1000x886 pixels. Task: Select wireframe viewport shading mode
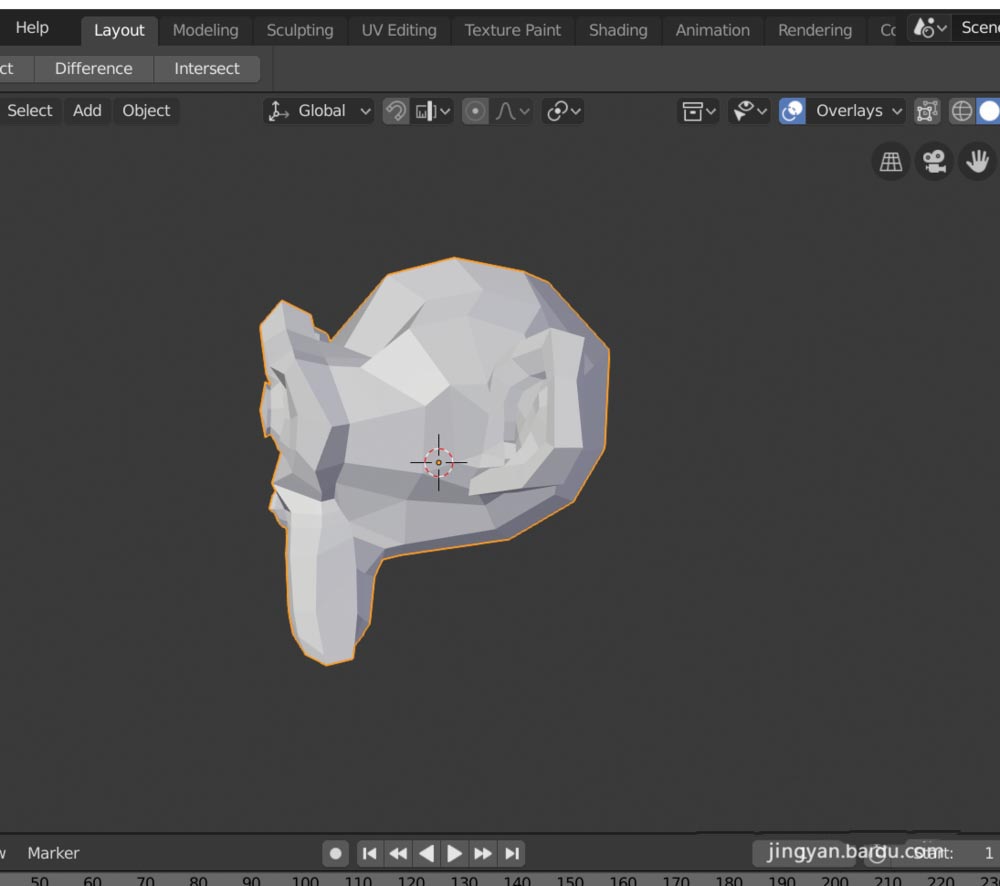coord(963,111)
